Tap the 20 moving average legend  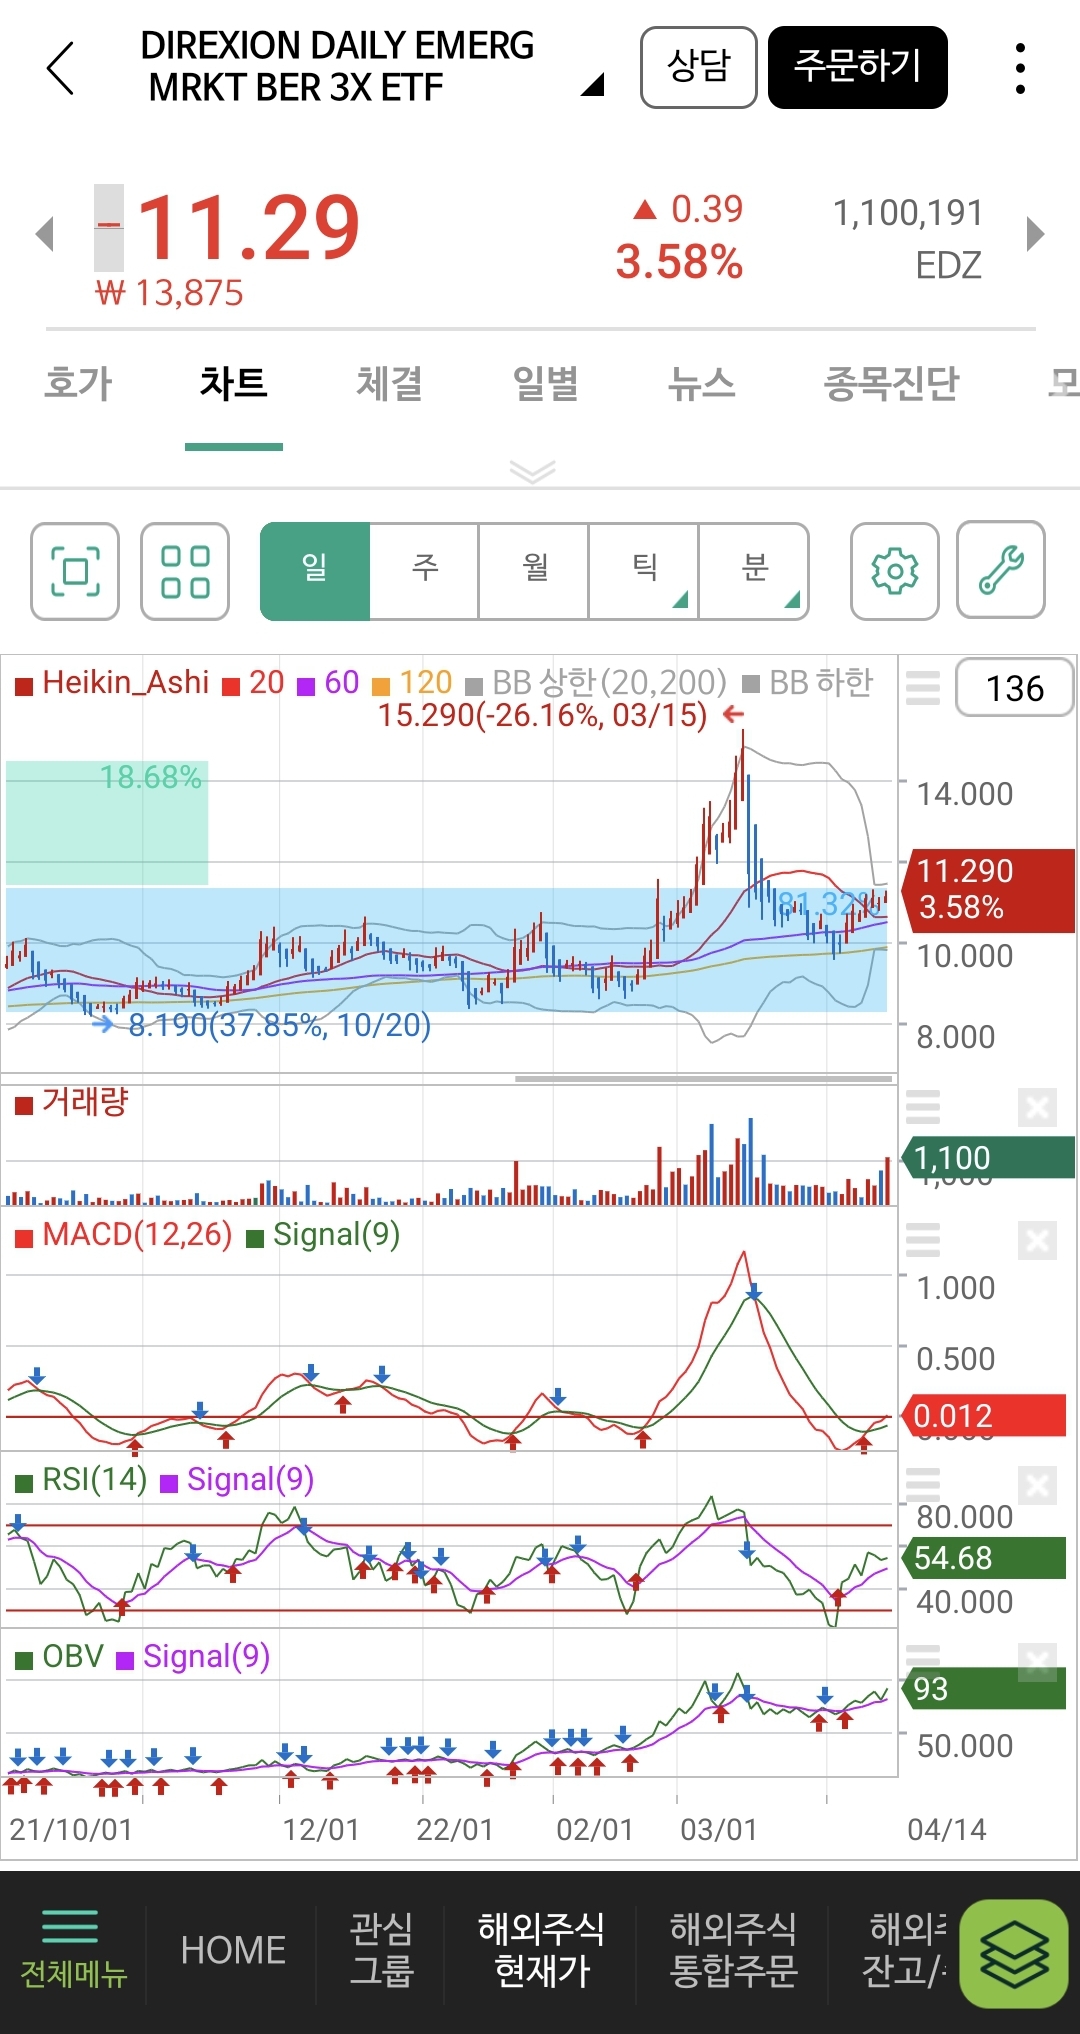click(254, 683)
